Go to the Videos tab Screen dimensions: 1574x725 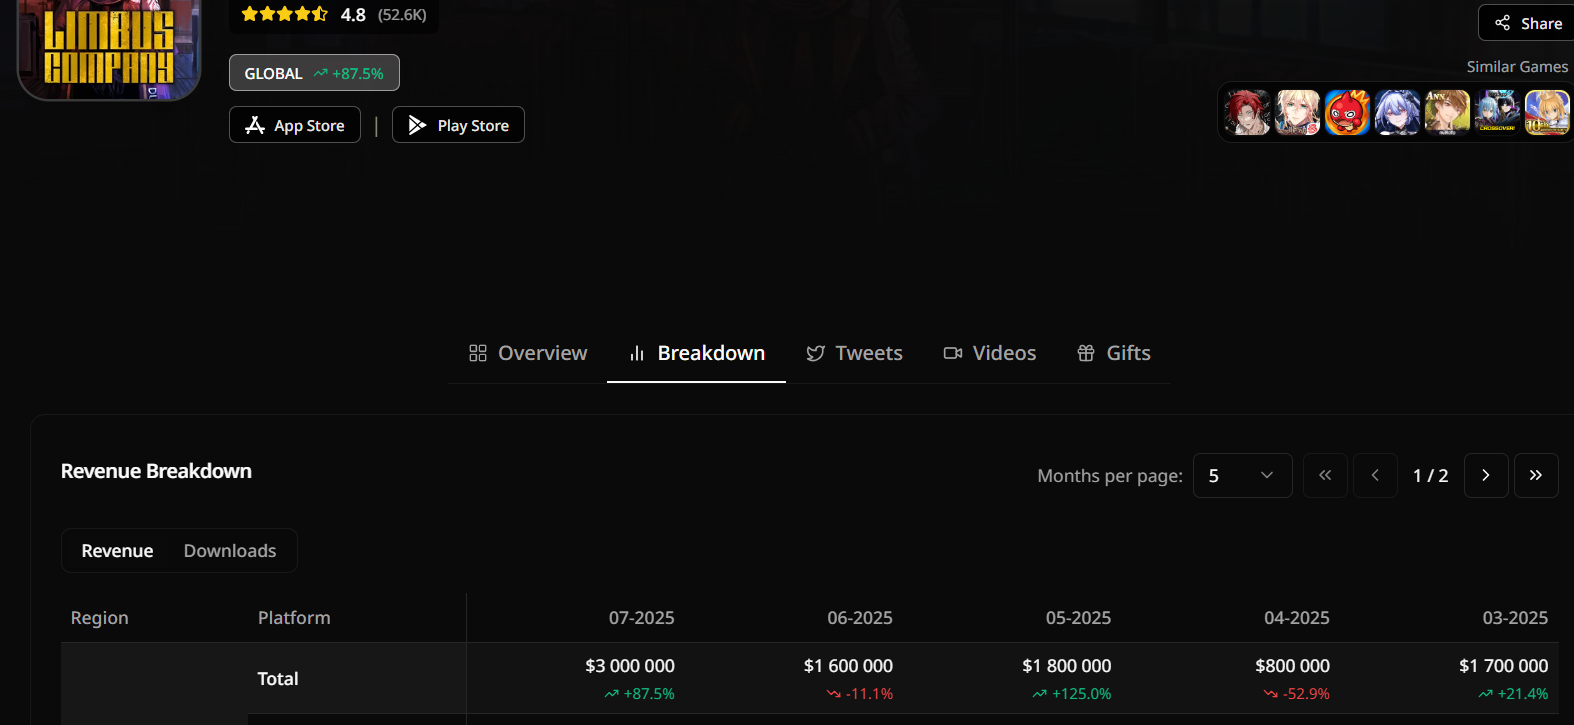tap(990, 353)
